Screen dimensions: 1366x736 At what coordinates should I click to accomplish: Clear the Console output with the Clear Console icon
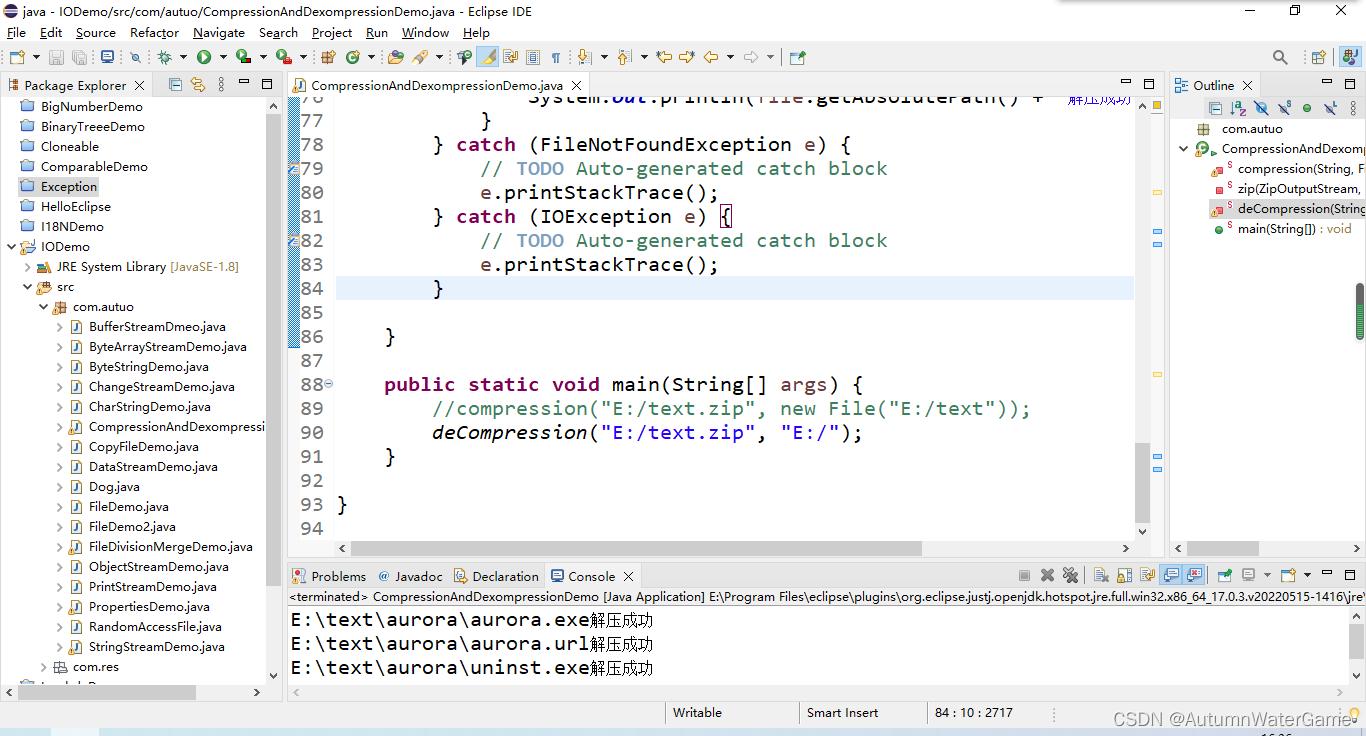click(x=1100, y=575)
